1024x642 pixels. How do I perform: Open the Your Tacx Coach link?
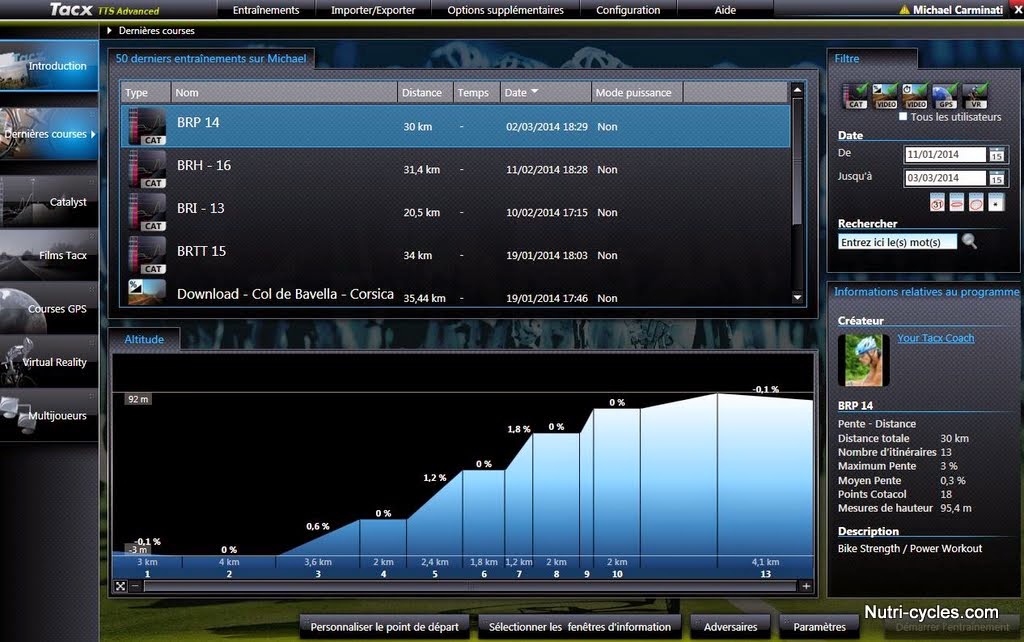click(x=935, y=338)
